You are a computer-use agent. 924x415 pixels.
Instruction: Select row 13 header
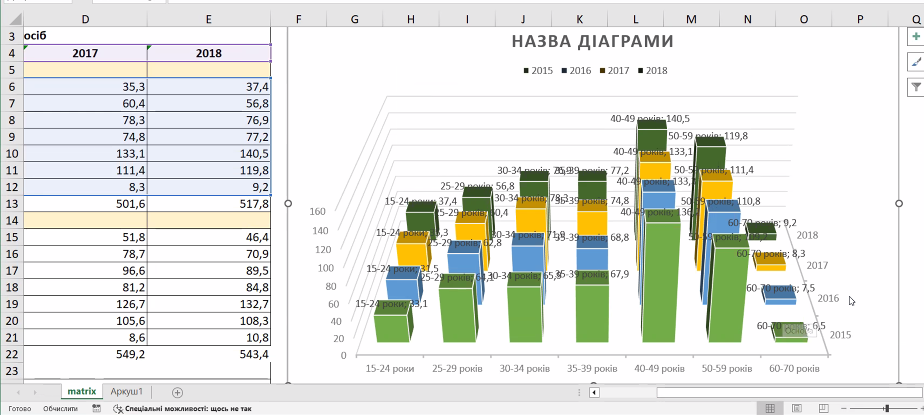click(x=11, y=204)
